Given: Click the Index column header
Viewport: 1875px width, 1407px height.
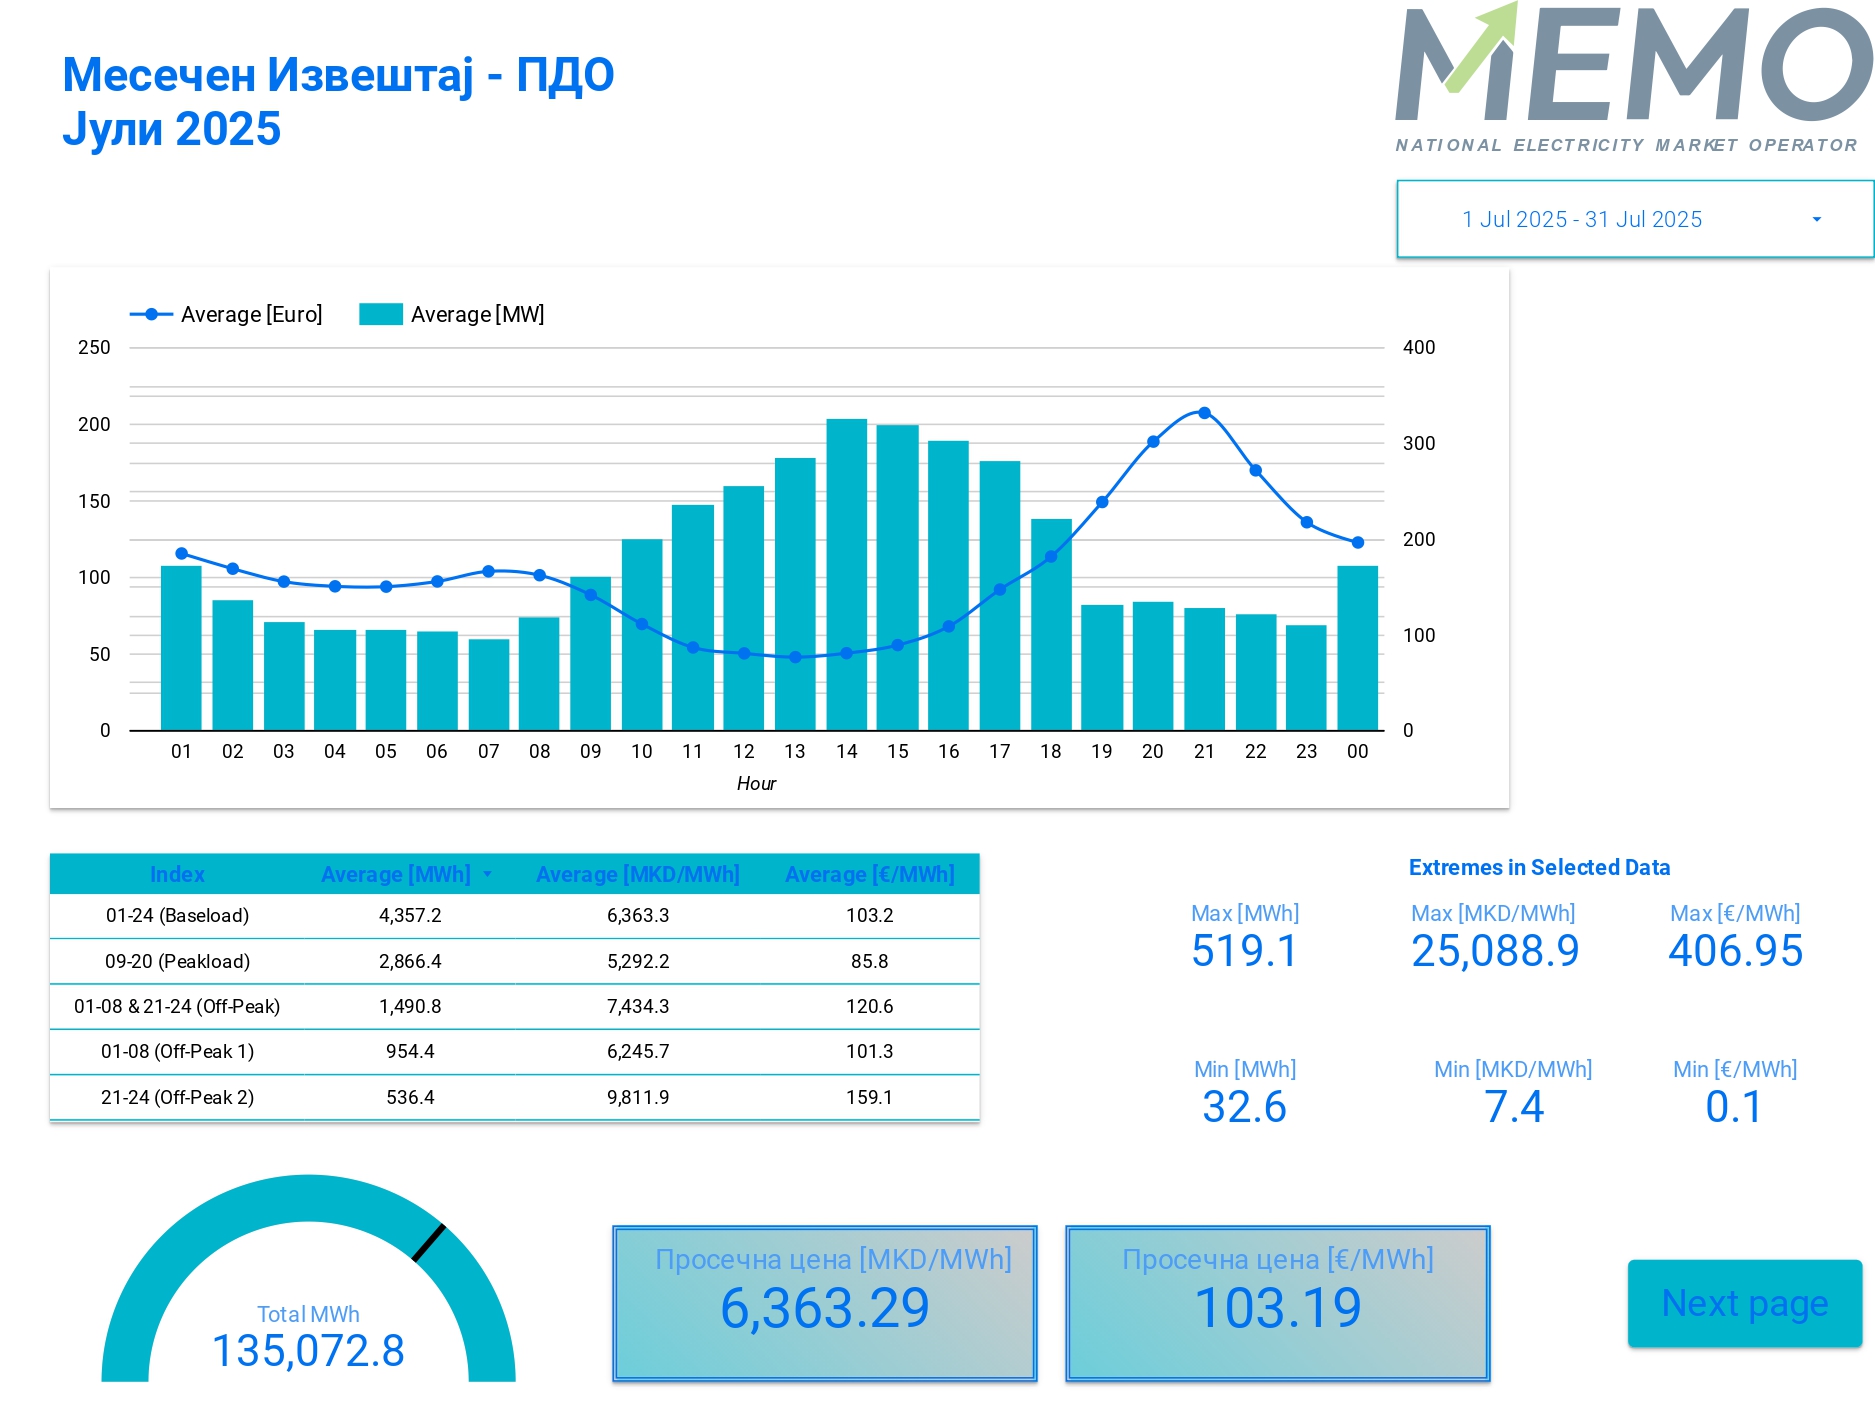Looking at the screenshot, I should (x=177, y=874).
